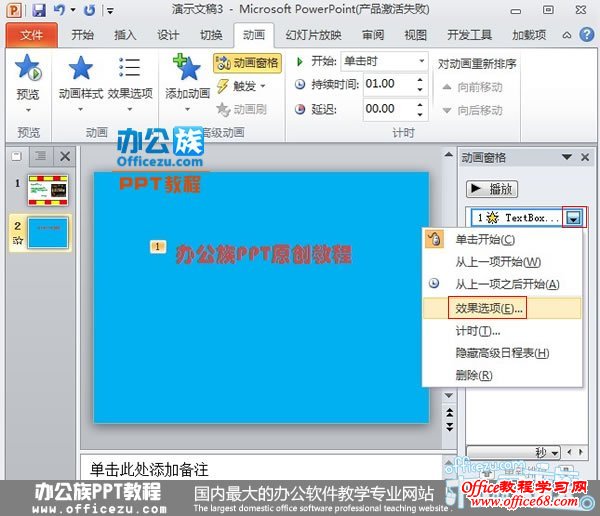Open the 秒 seconds zoom dropdown

pos(514,452)
